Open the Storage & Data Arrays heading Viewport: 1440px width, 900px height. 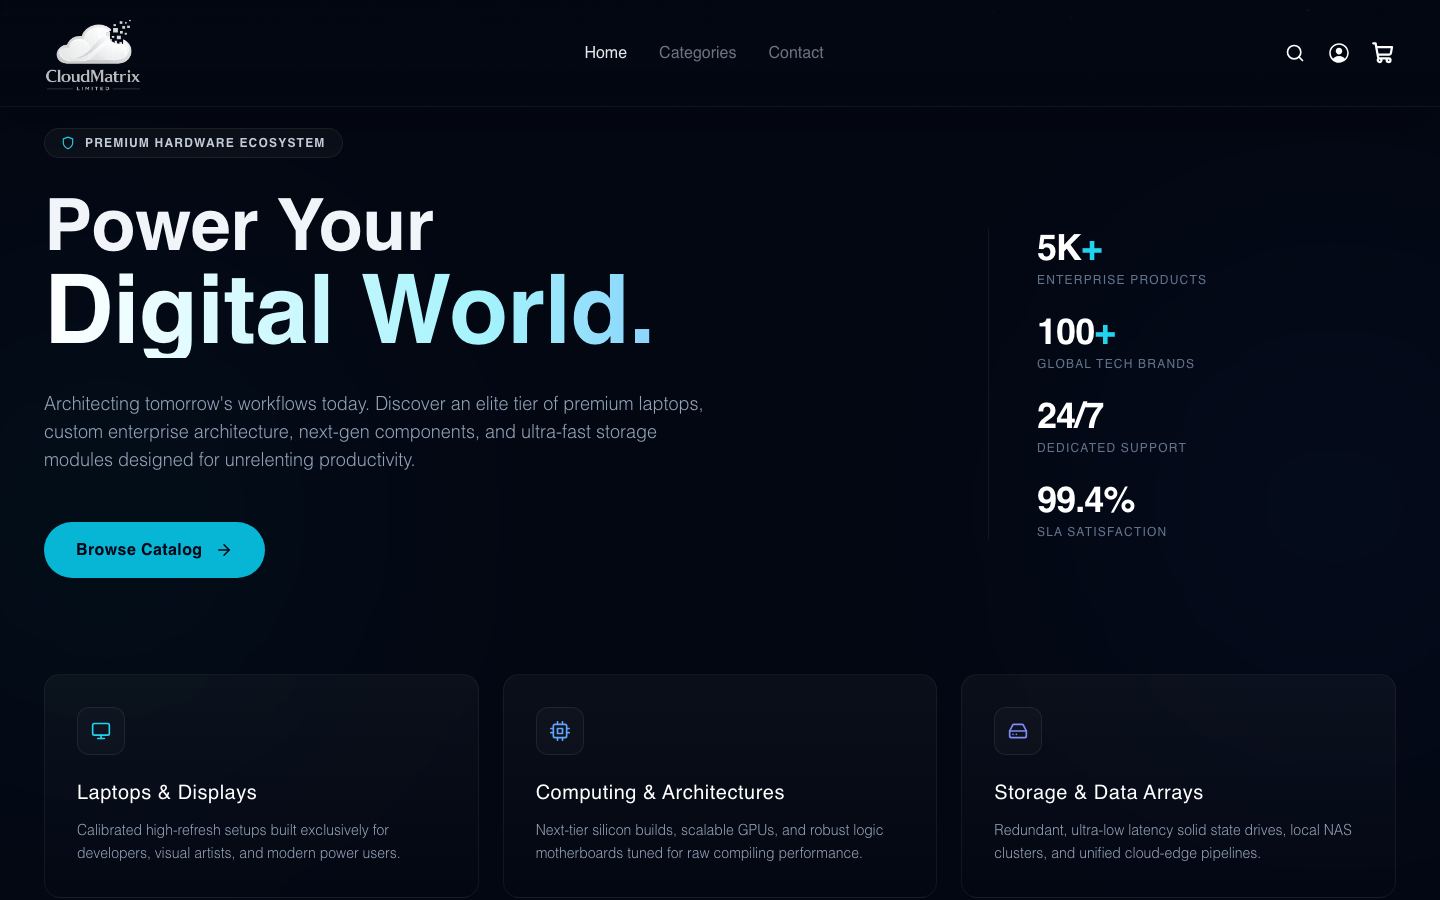click(1098, 792)
